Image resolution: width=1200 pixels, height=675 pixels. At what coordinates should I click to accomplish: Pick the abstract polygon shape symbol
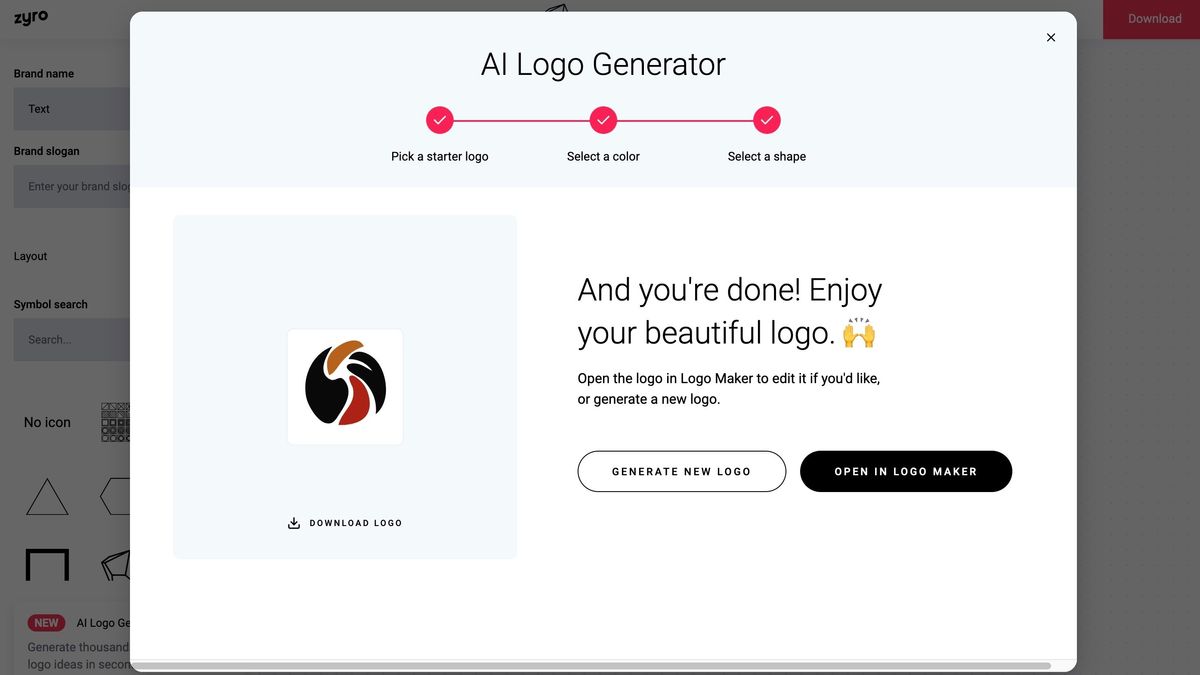[120, 563]
